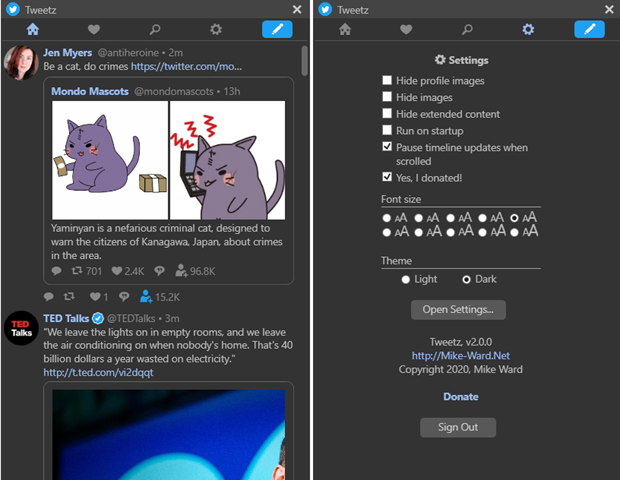Click Twitter bird logo in timeline window title

tap(13, 9)
